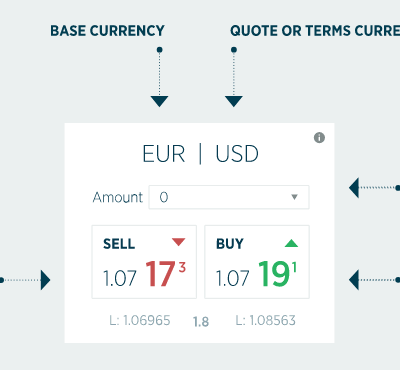
Task: Click the info icon on the EUR/USD tile
Action: pyautogui.click(x=319, y=138)
